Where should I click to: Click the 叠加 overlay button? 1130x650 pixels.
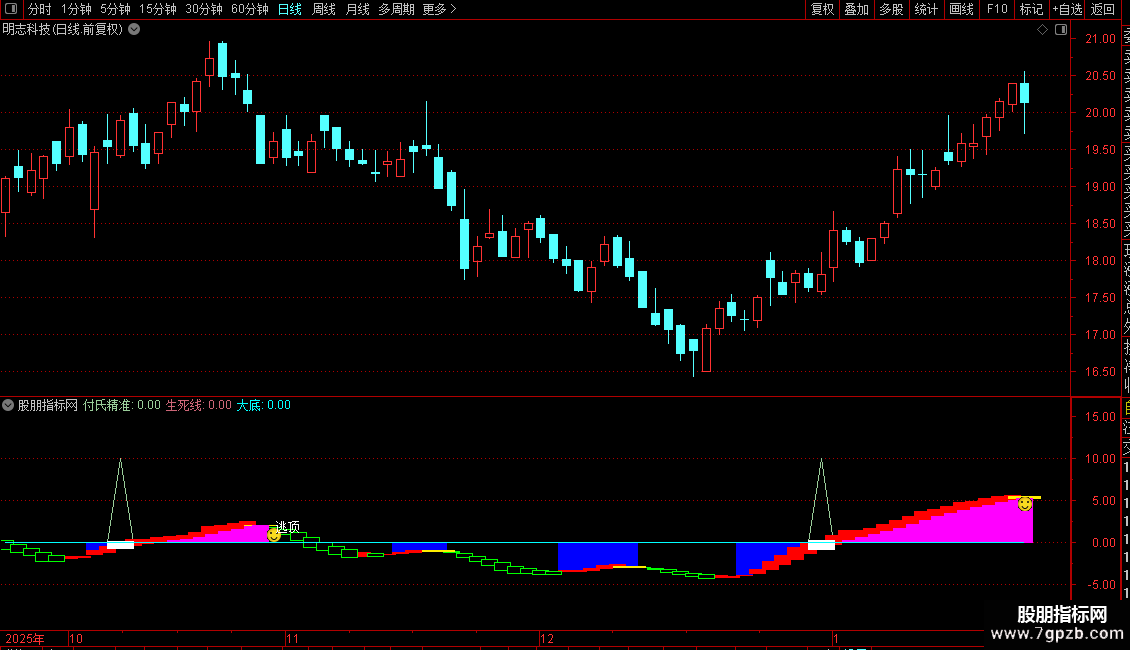pos(857,9)
